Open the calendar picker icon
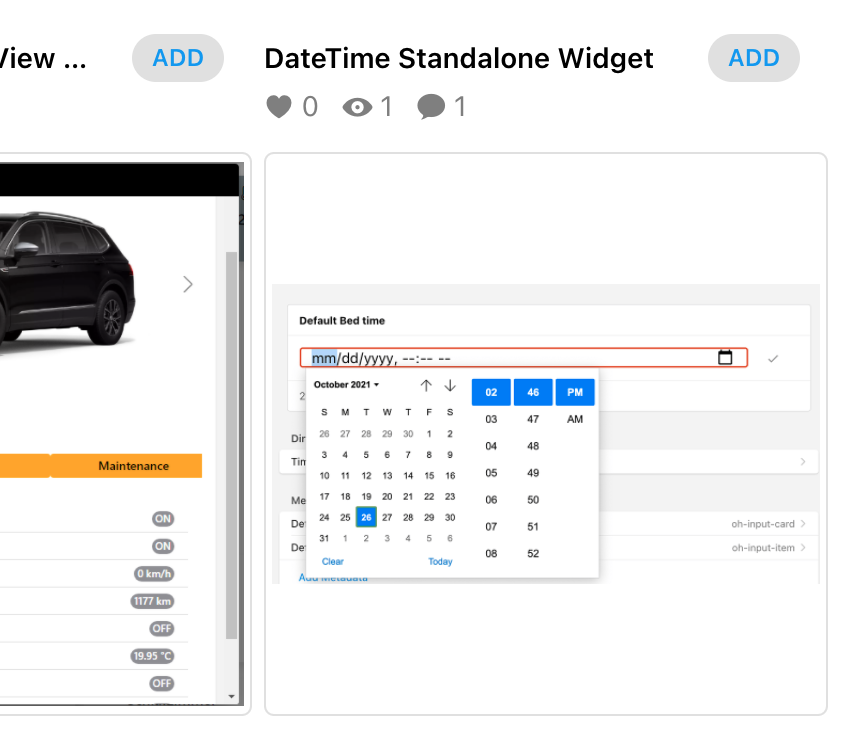 tap(726, 358)
